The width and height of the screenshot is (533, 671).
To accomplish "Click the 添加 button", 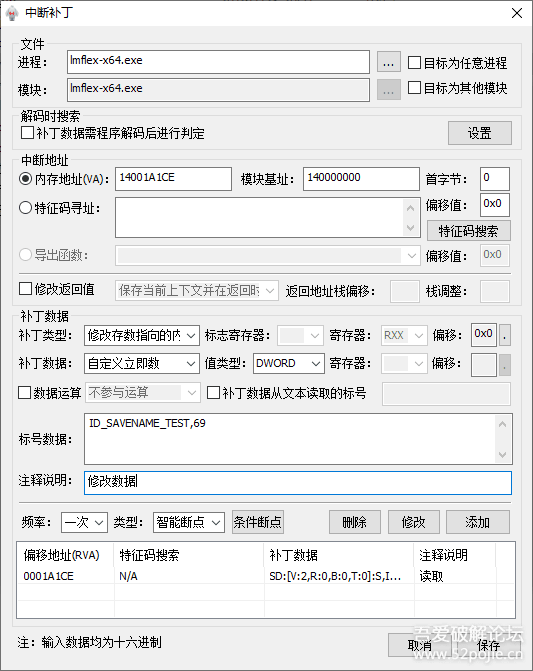I will pyautogui.click(x=478, y=522).
